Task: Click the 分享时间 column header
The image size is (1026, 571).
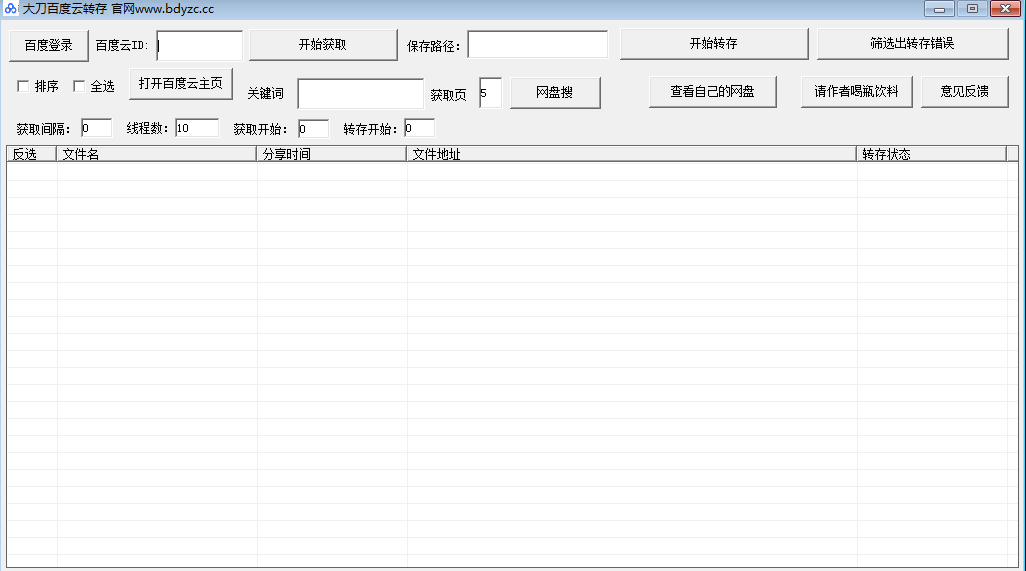Action: tap(331, 154)
